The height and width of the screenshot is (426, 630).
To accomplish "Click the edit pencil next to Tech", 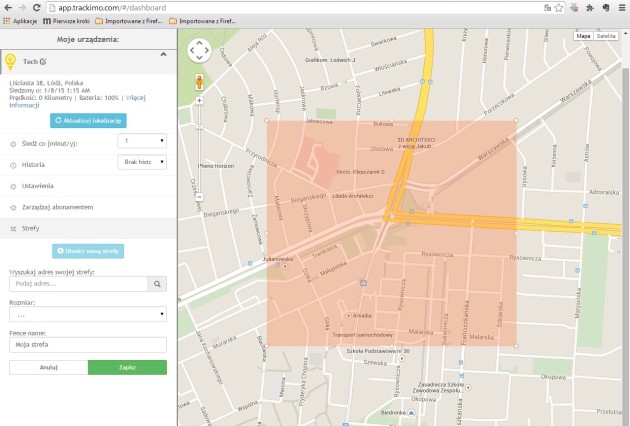I will pyautogui.click(x=43, y=62).
